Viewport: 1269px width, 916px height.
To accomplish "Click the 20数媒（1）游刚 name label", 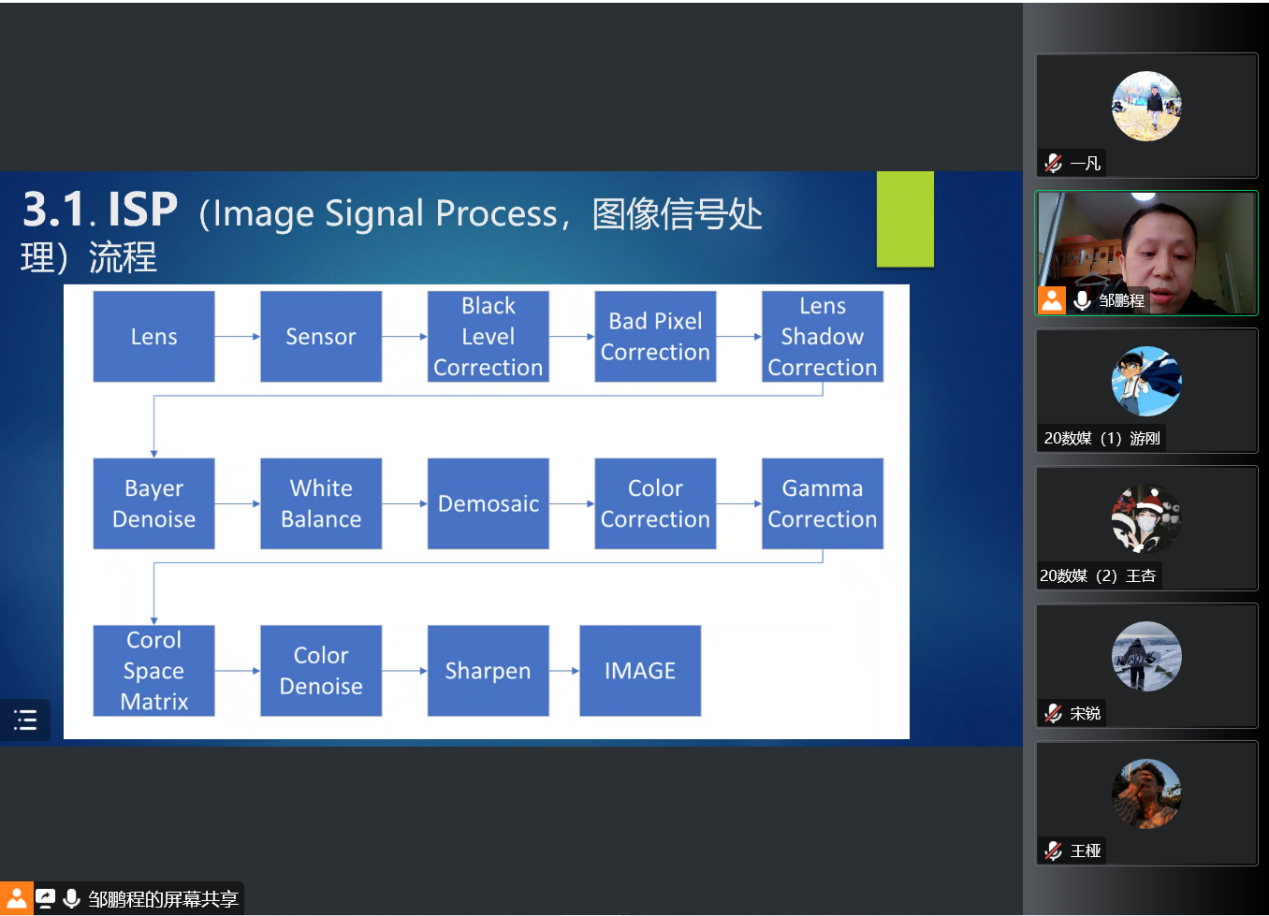I will coord(1102,438).
